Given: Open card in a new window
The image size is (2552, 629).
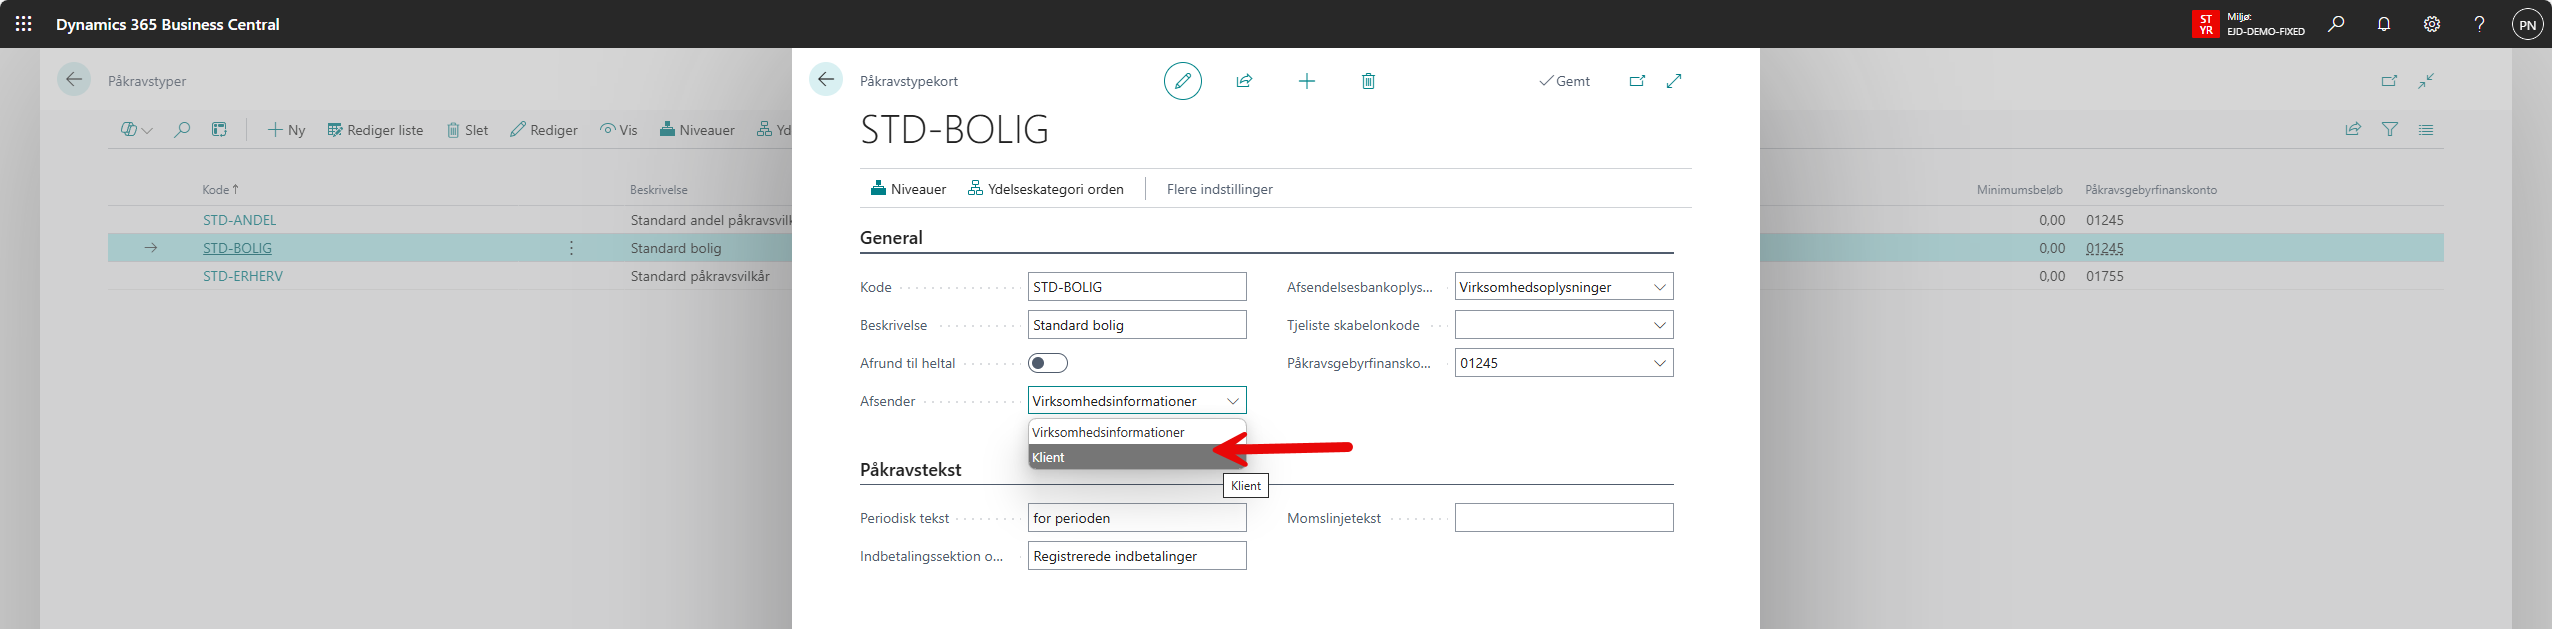Looking at the screenshot, I should (x=1637, y=81).
